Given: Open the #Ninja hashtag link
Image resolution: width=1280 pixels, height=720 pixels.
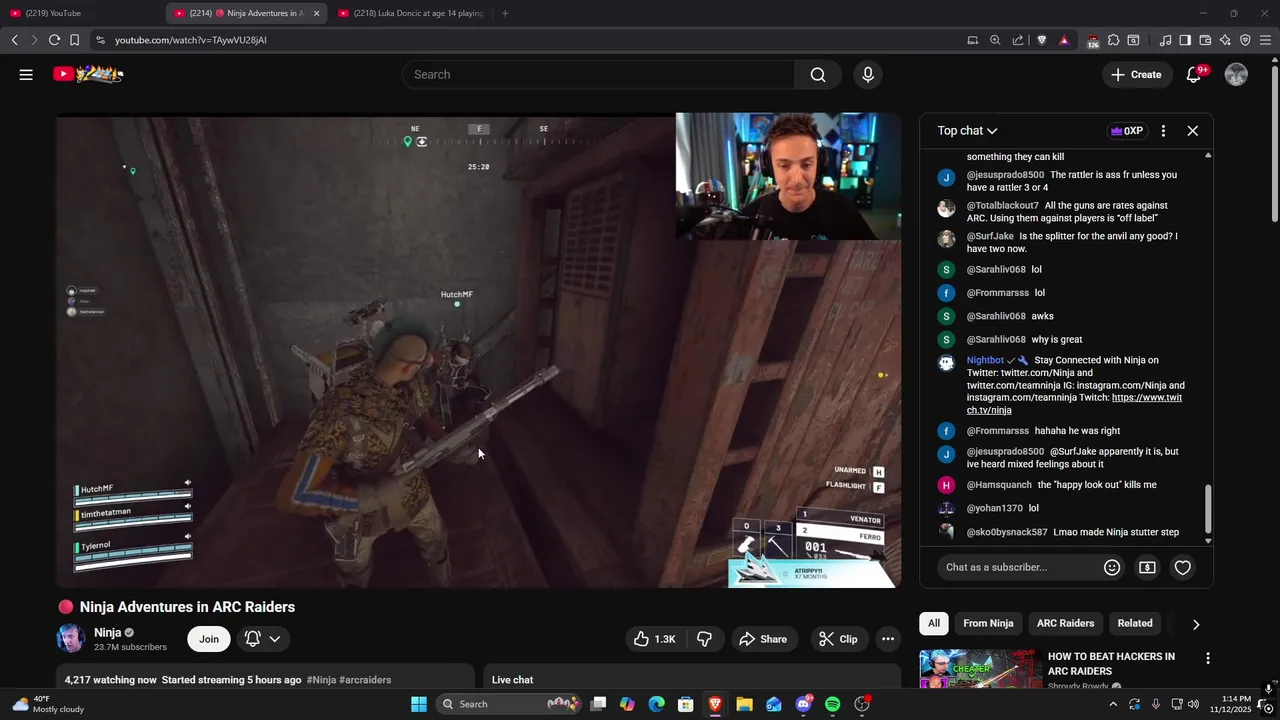Looking at the screenshot, I should click(321, 680).
